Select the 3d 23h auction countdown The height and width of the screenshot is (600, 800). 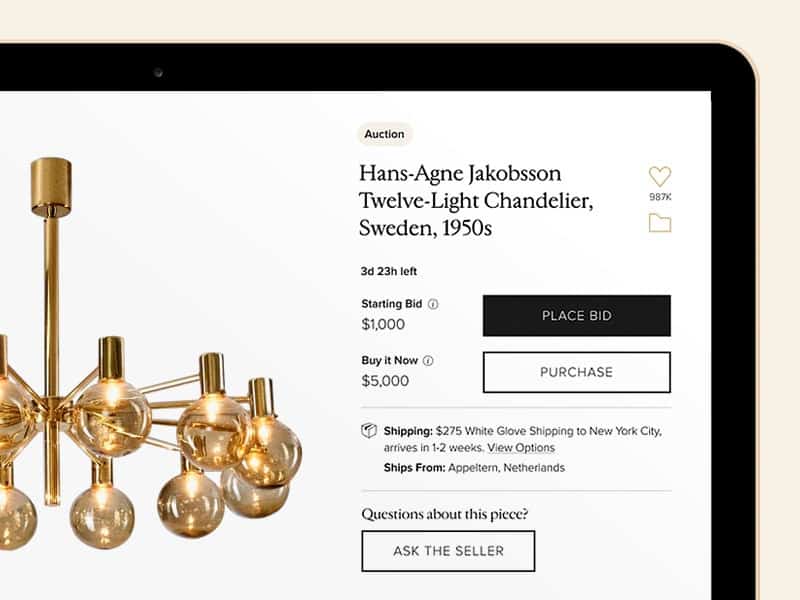point(388,270)
